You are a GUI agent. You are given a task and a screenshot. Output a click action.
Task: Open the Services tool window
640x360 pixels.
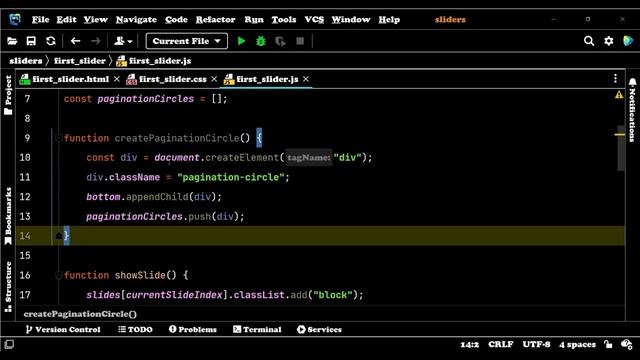[x=319, y=329]
